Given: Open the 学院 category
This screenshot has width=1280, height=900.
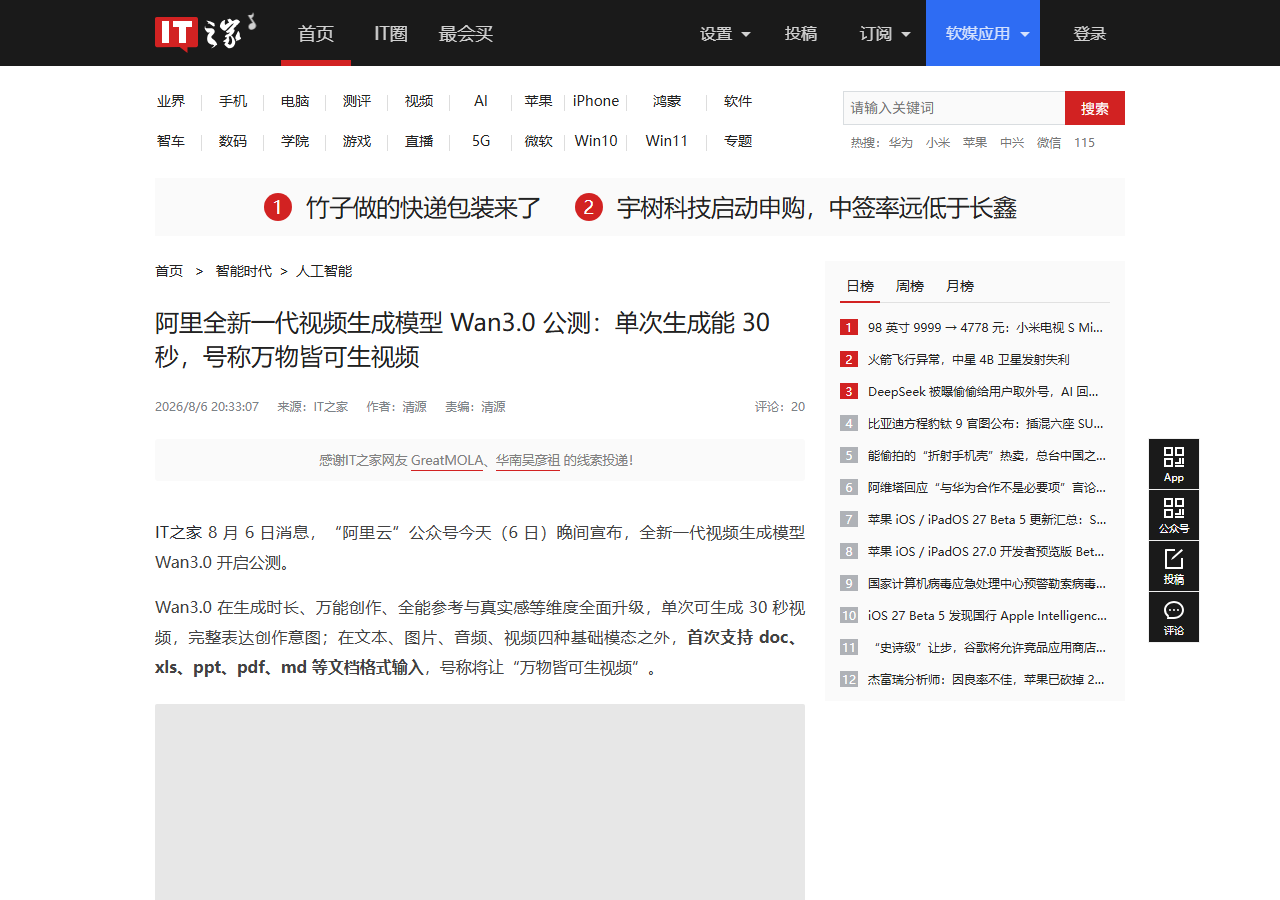Looking at the screenshot, I should pyautogui.click(x=295, y=141).
